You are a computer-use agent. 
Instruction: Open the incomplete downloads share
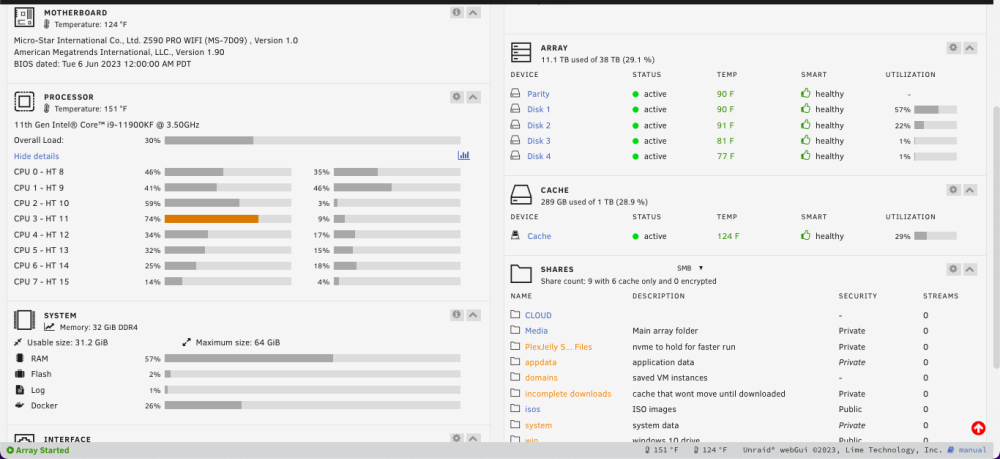(568, 394)
